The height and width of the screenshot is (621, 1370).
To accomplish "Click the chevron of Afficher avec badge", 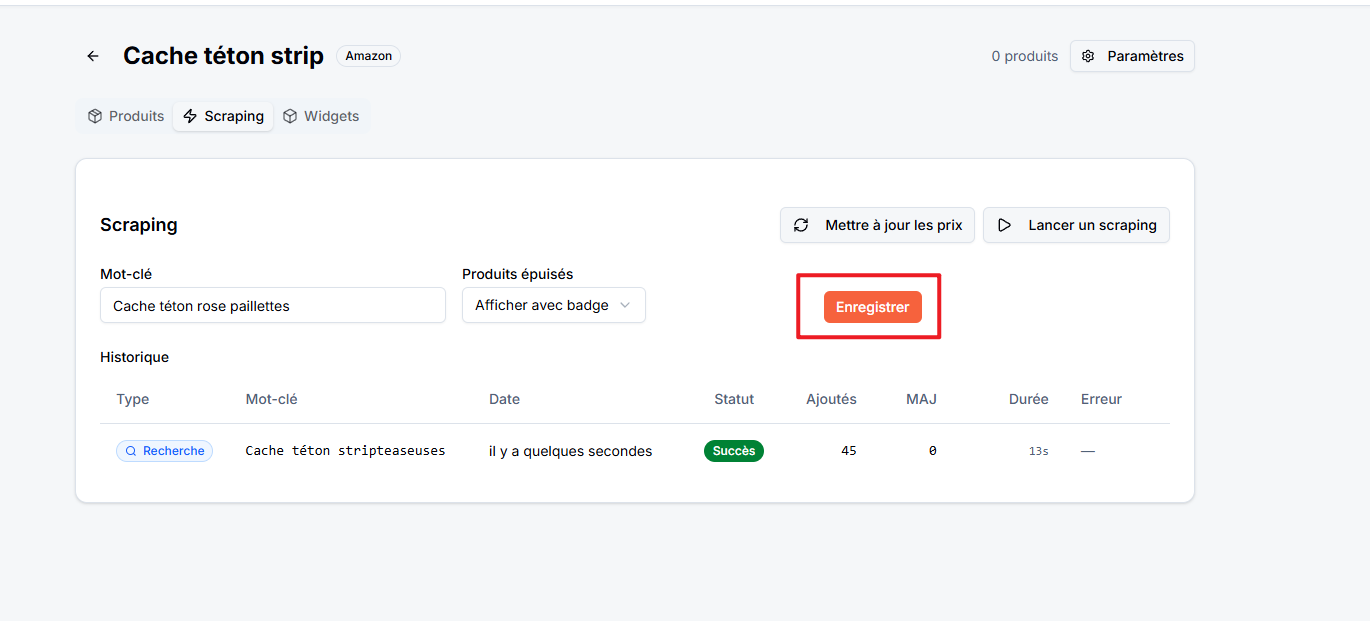I will click(x=625, y=305).
